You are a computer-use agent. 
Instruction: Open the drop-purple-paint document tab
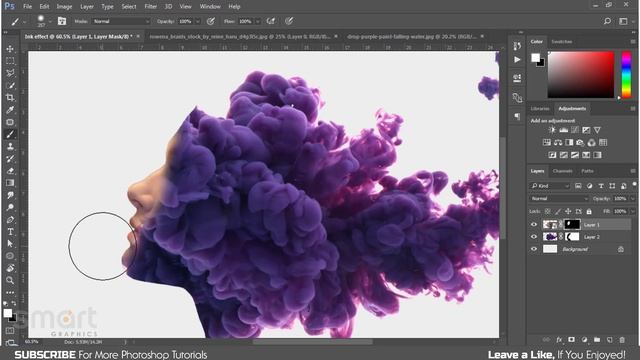pos(411,37)
